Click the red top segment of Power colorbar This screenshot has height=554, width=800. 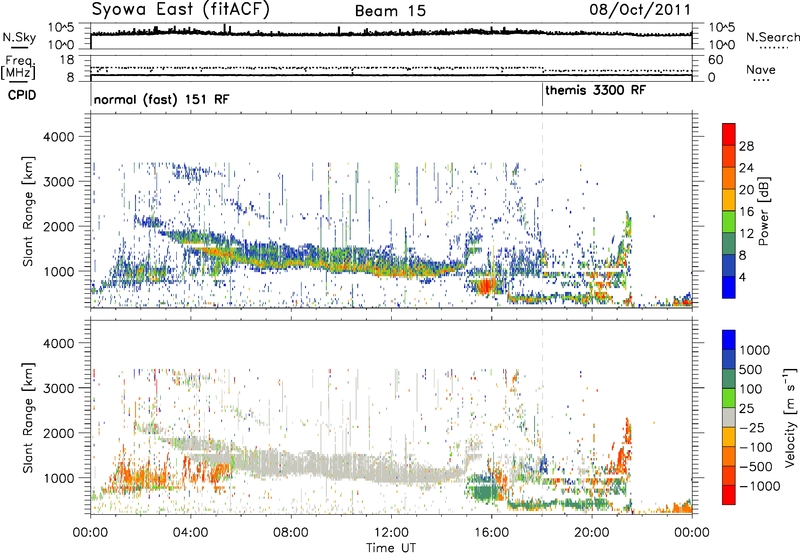(x=729, y=134)
